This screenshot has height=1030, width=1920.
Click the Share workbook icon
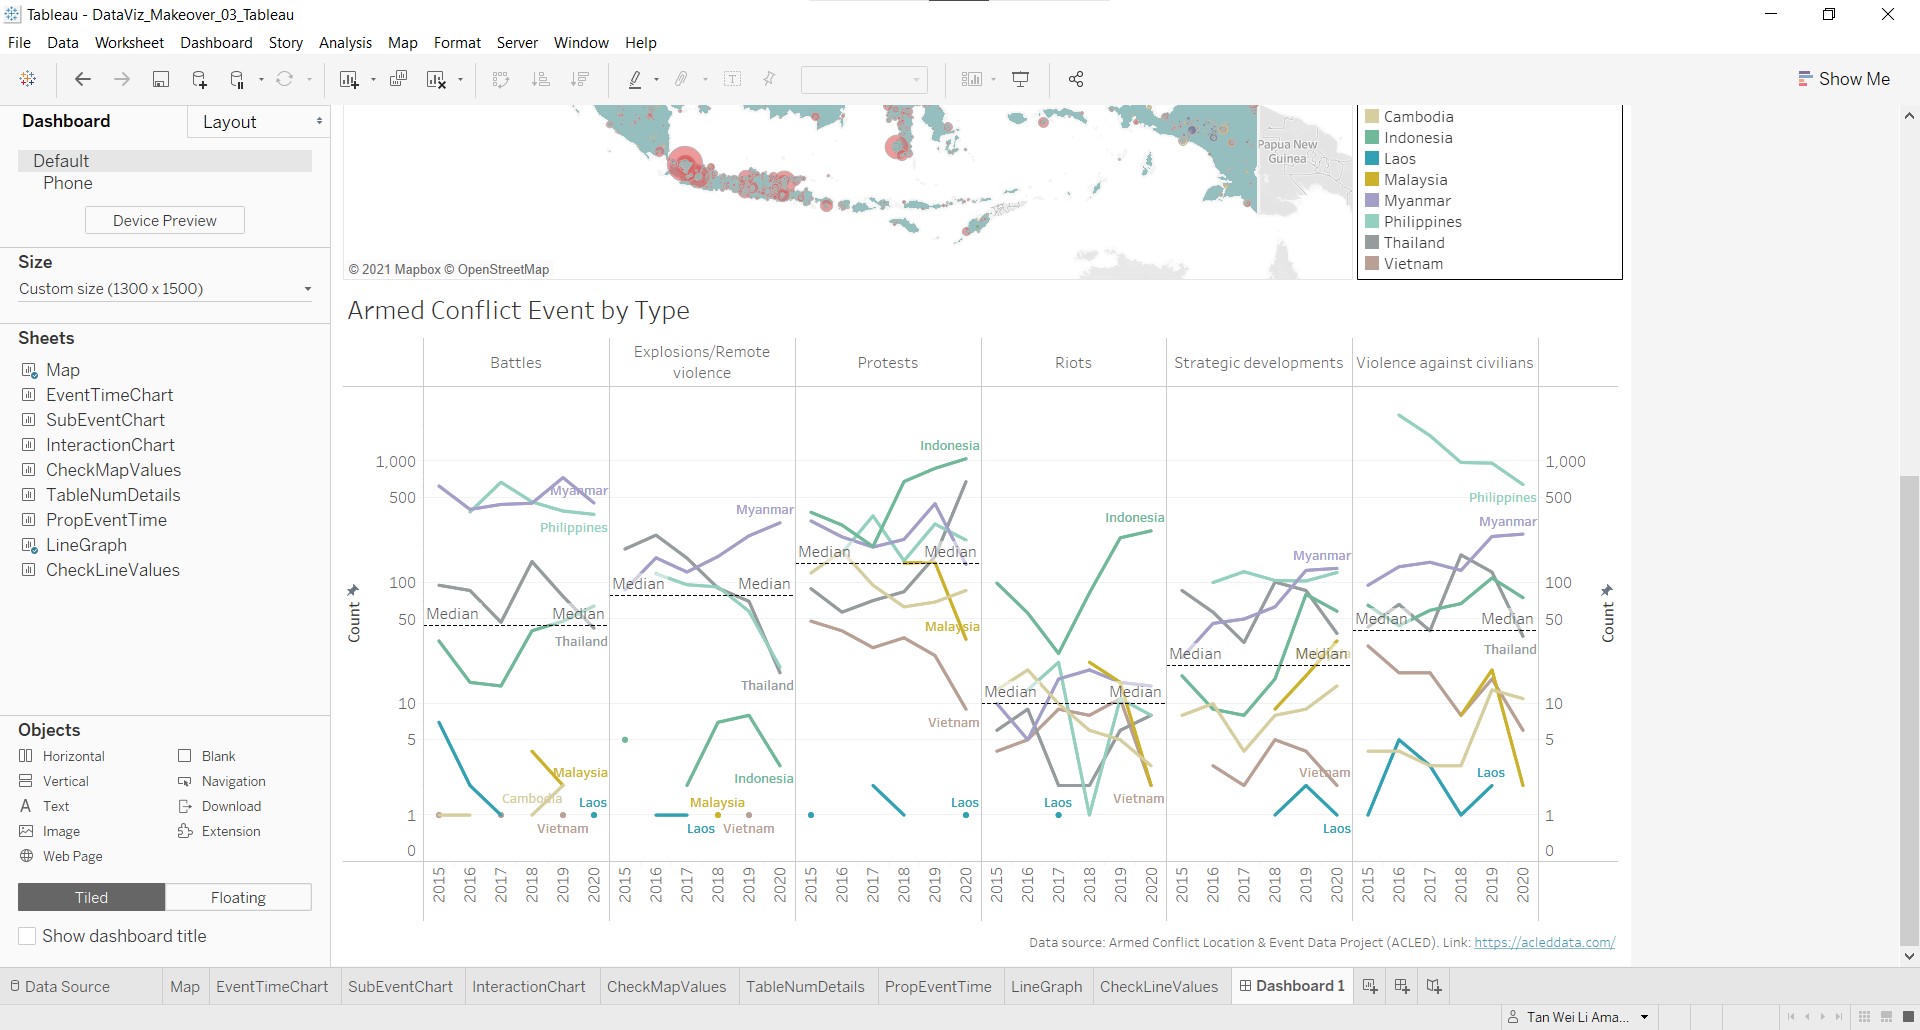[x=1076, y=80]
